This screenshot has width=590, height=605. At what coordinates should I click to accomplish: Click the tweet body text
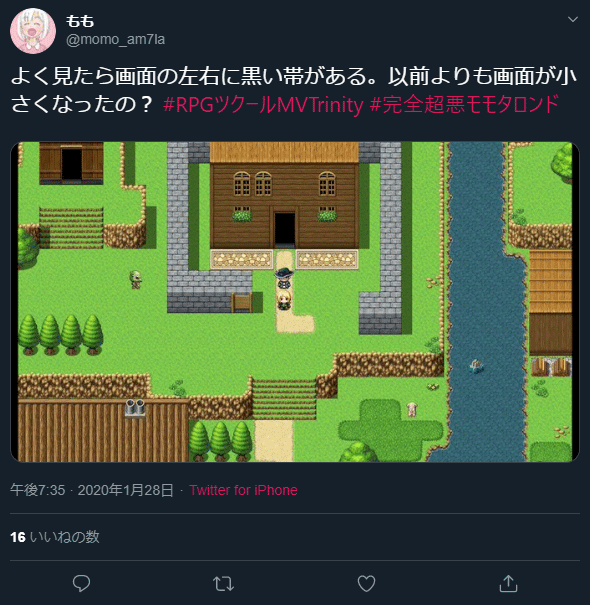click(x=293, y=90)
